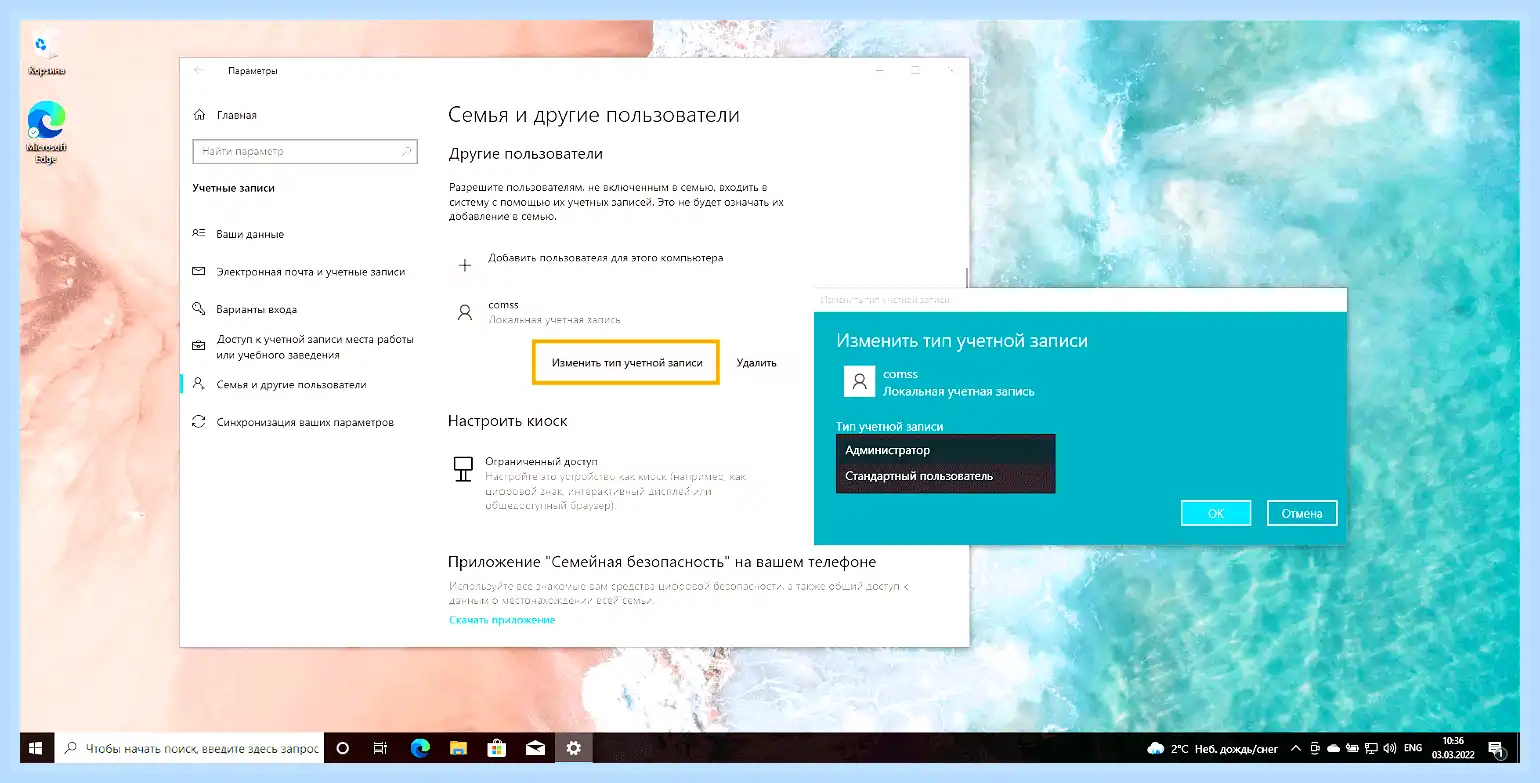Confirm the dialog with OK

coord(1216,513)
